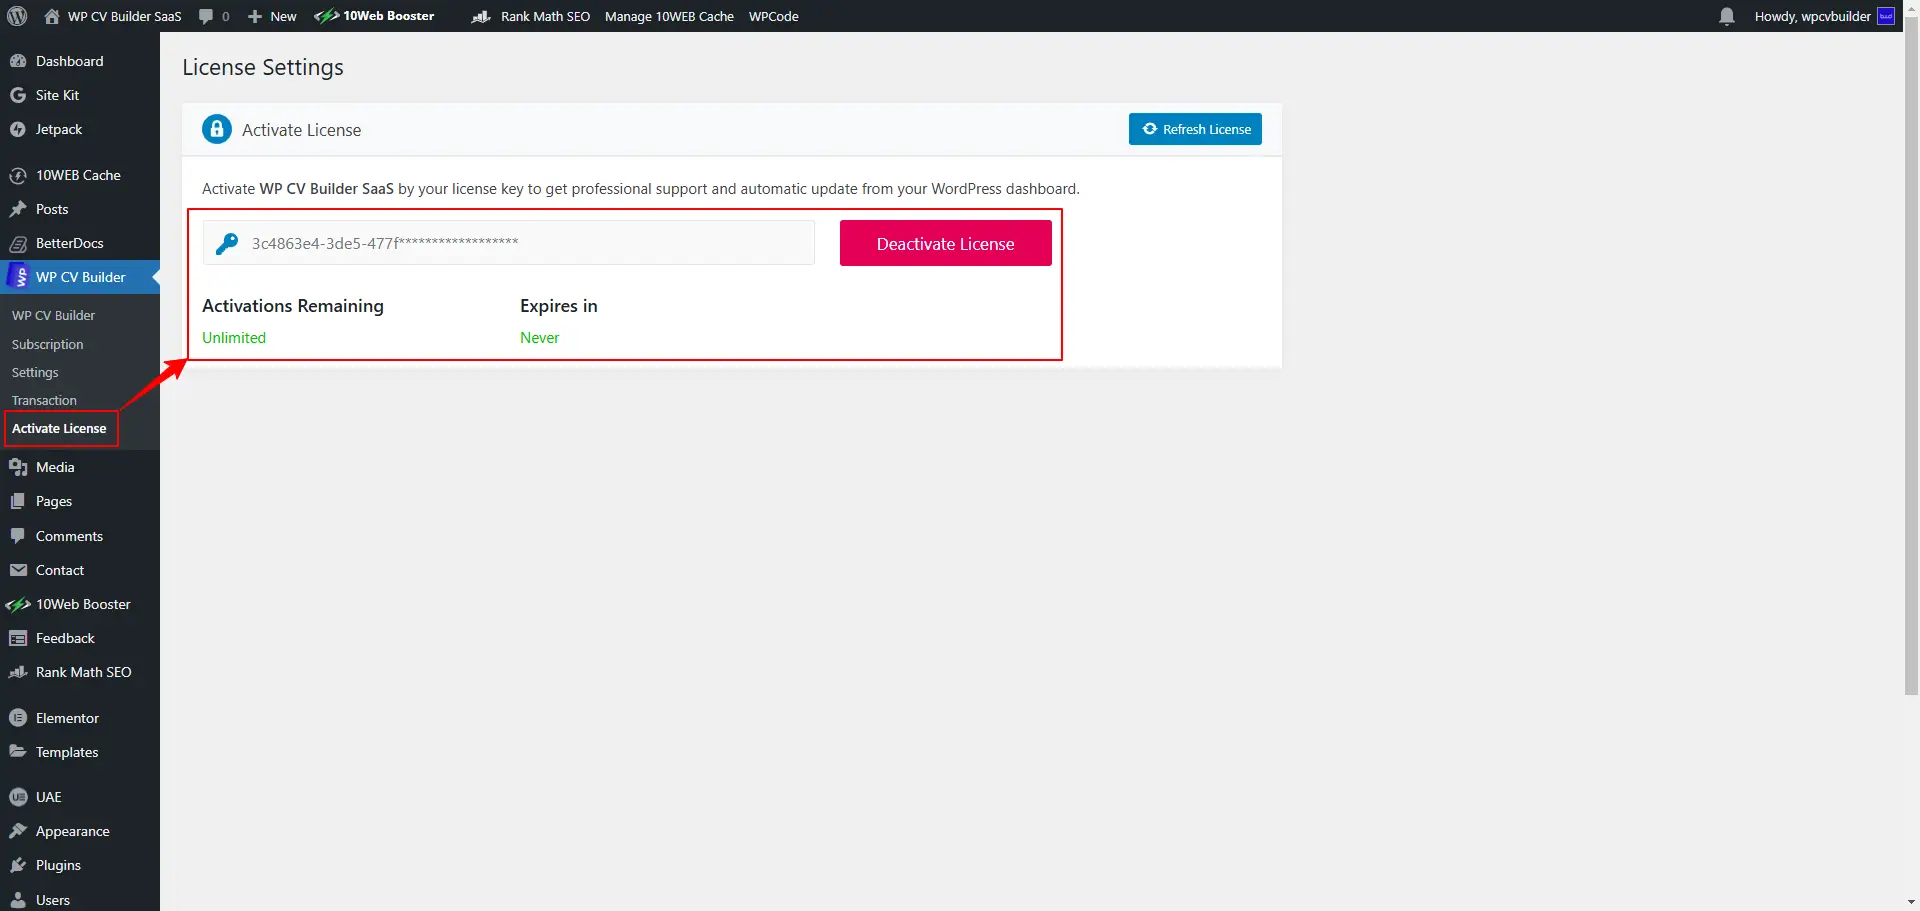
Task: Click the Comments icon in sidebar
Action: point(18,536)
